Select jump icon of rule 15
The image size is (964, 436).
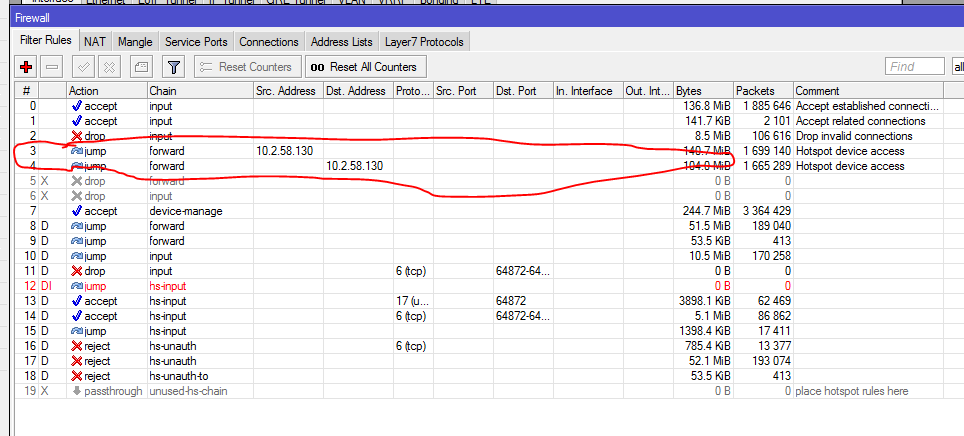point(77,331)
